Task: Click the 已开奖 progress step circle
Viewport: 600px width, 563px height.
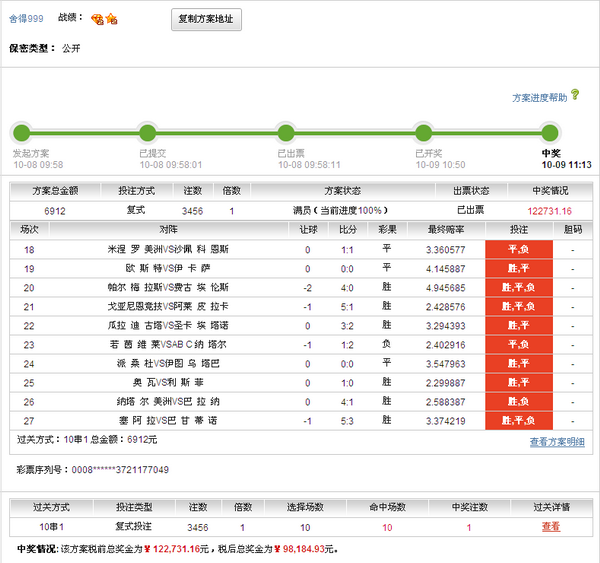Action: tap(423, 132)
